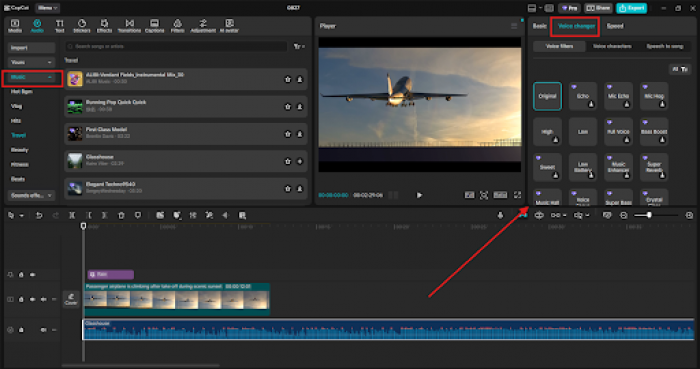Click the add marker shield icon
This screenshot has height=369, width=700.
tap(138, 216)
